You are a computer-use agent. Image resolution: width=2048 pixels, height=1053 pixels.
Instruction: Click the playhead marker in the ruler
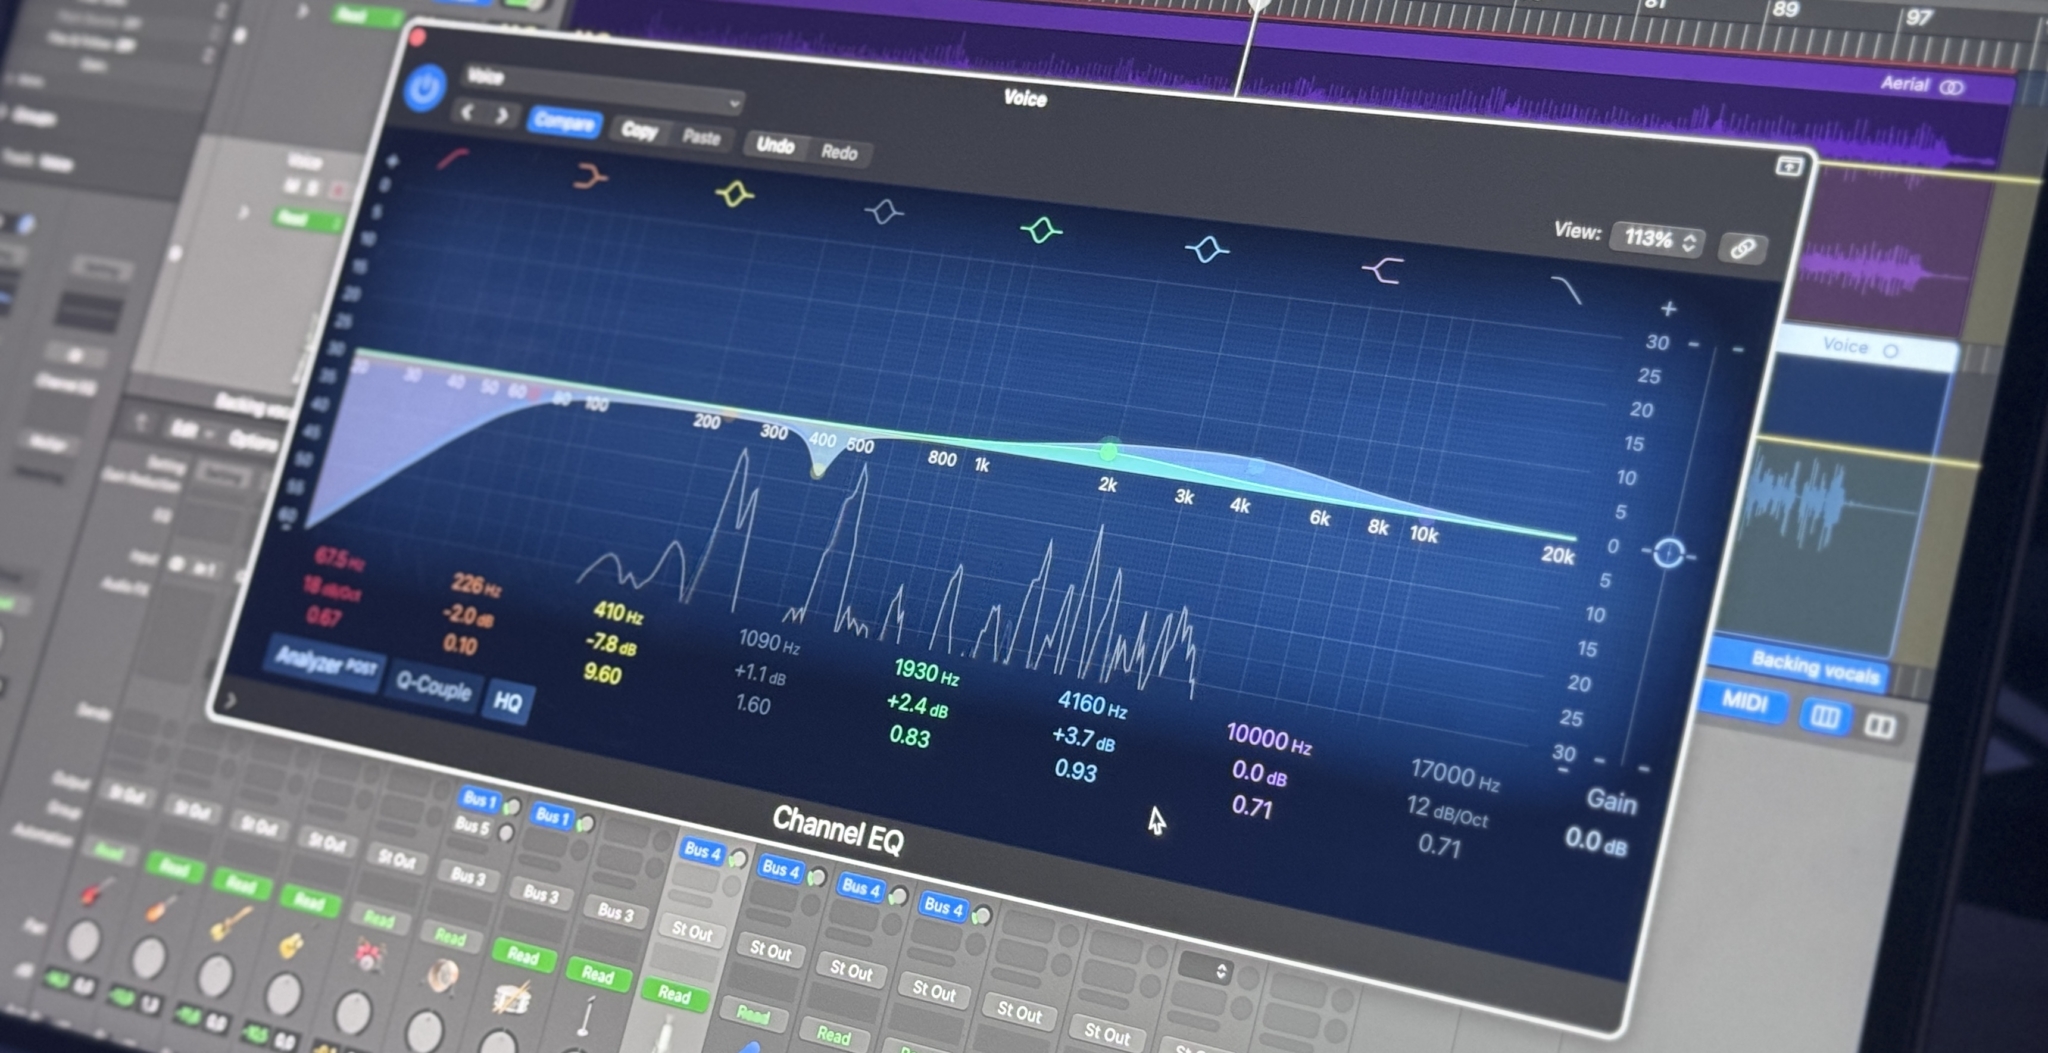1259,6
